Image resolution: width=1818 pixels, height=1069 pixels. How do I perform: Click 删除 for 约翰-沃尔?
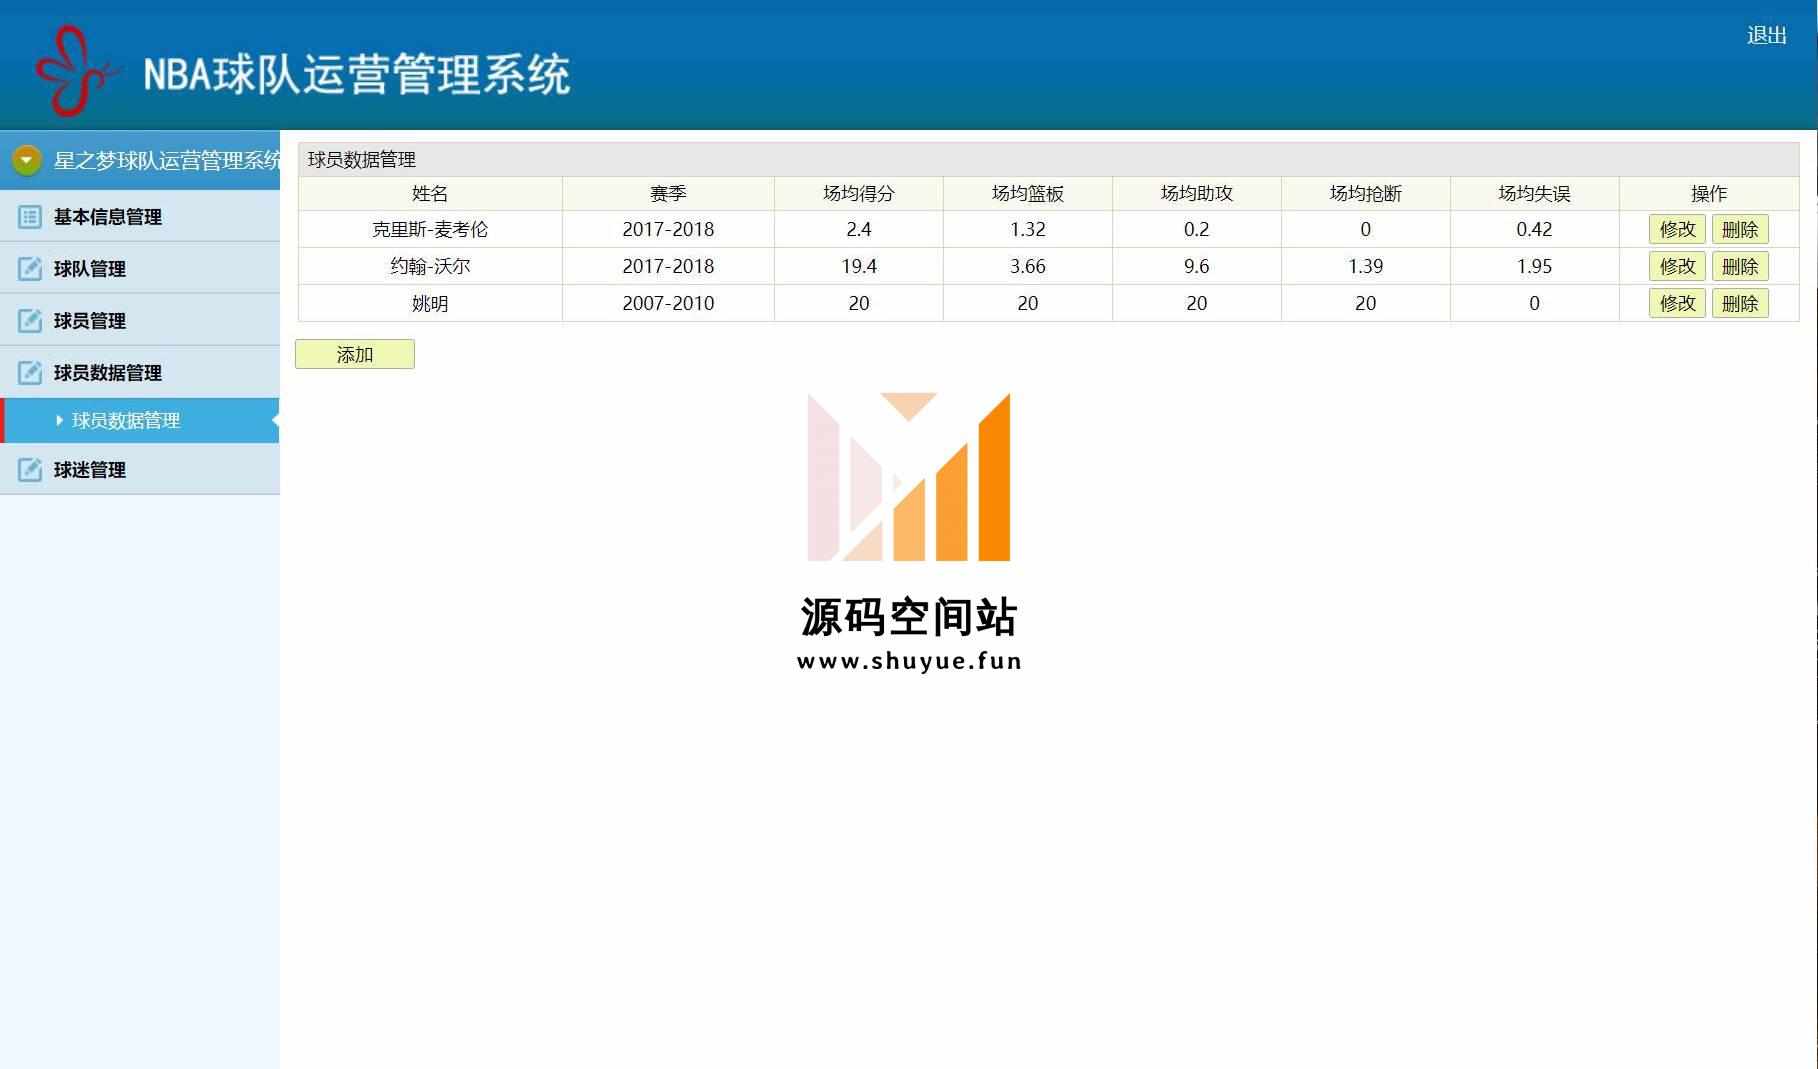1740,267
